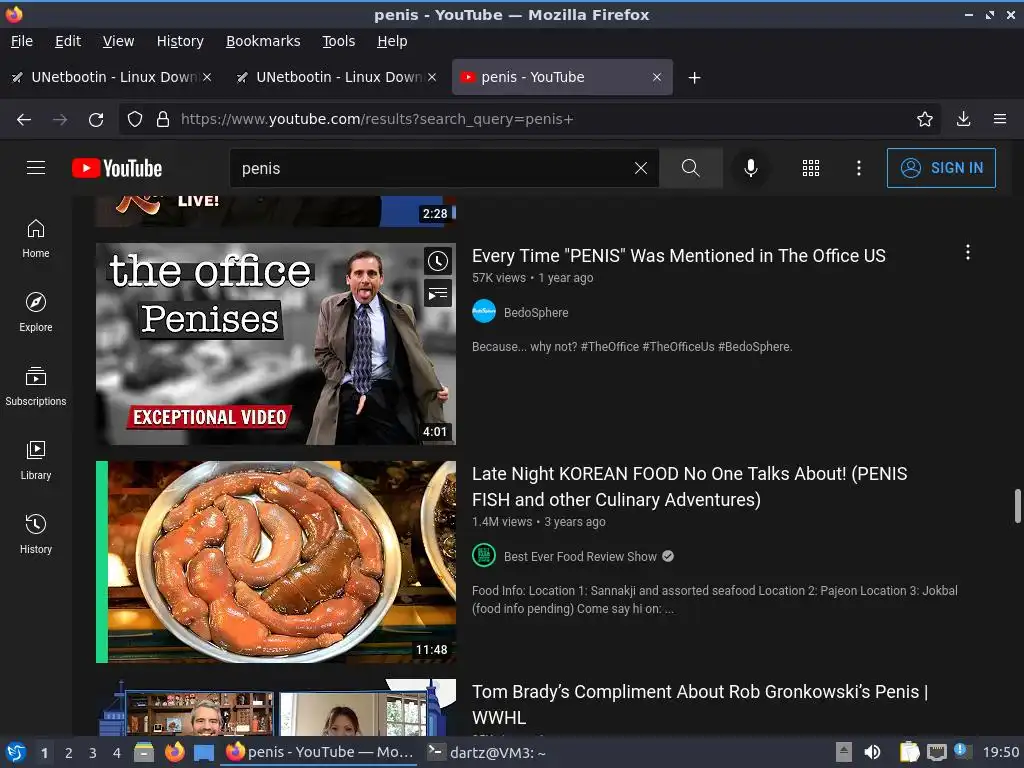Open the History menu in menu bar
1024x768 pixels.
(x=180, y=41)
